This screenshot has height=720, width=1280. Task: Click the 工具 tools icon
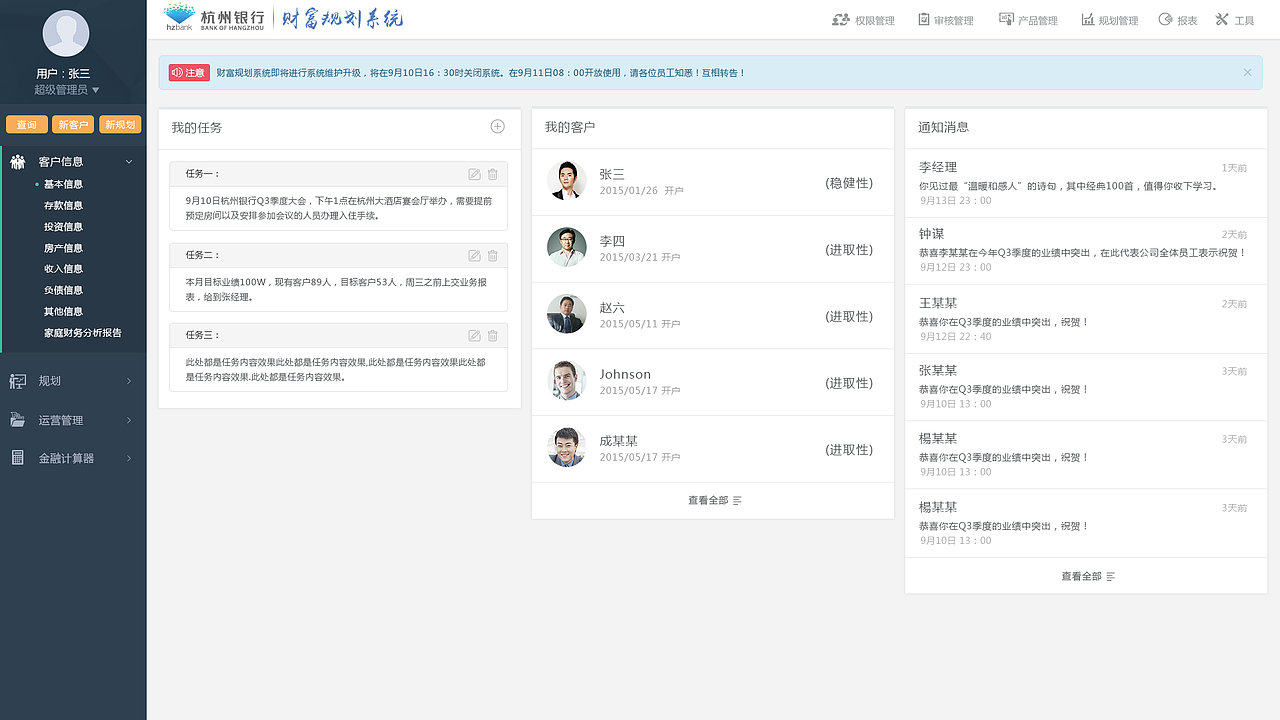coord(1220,18)
